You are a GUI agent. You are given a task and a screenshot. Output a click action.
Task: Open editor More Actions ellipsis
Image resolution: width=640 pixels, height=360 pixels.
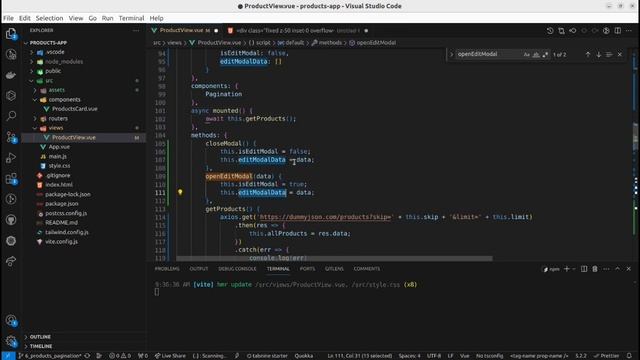coord(629,31)
